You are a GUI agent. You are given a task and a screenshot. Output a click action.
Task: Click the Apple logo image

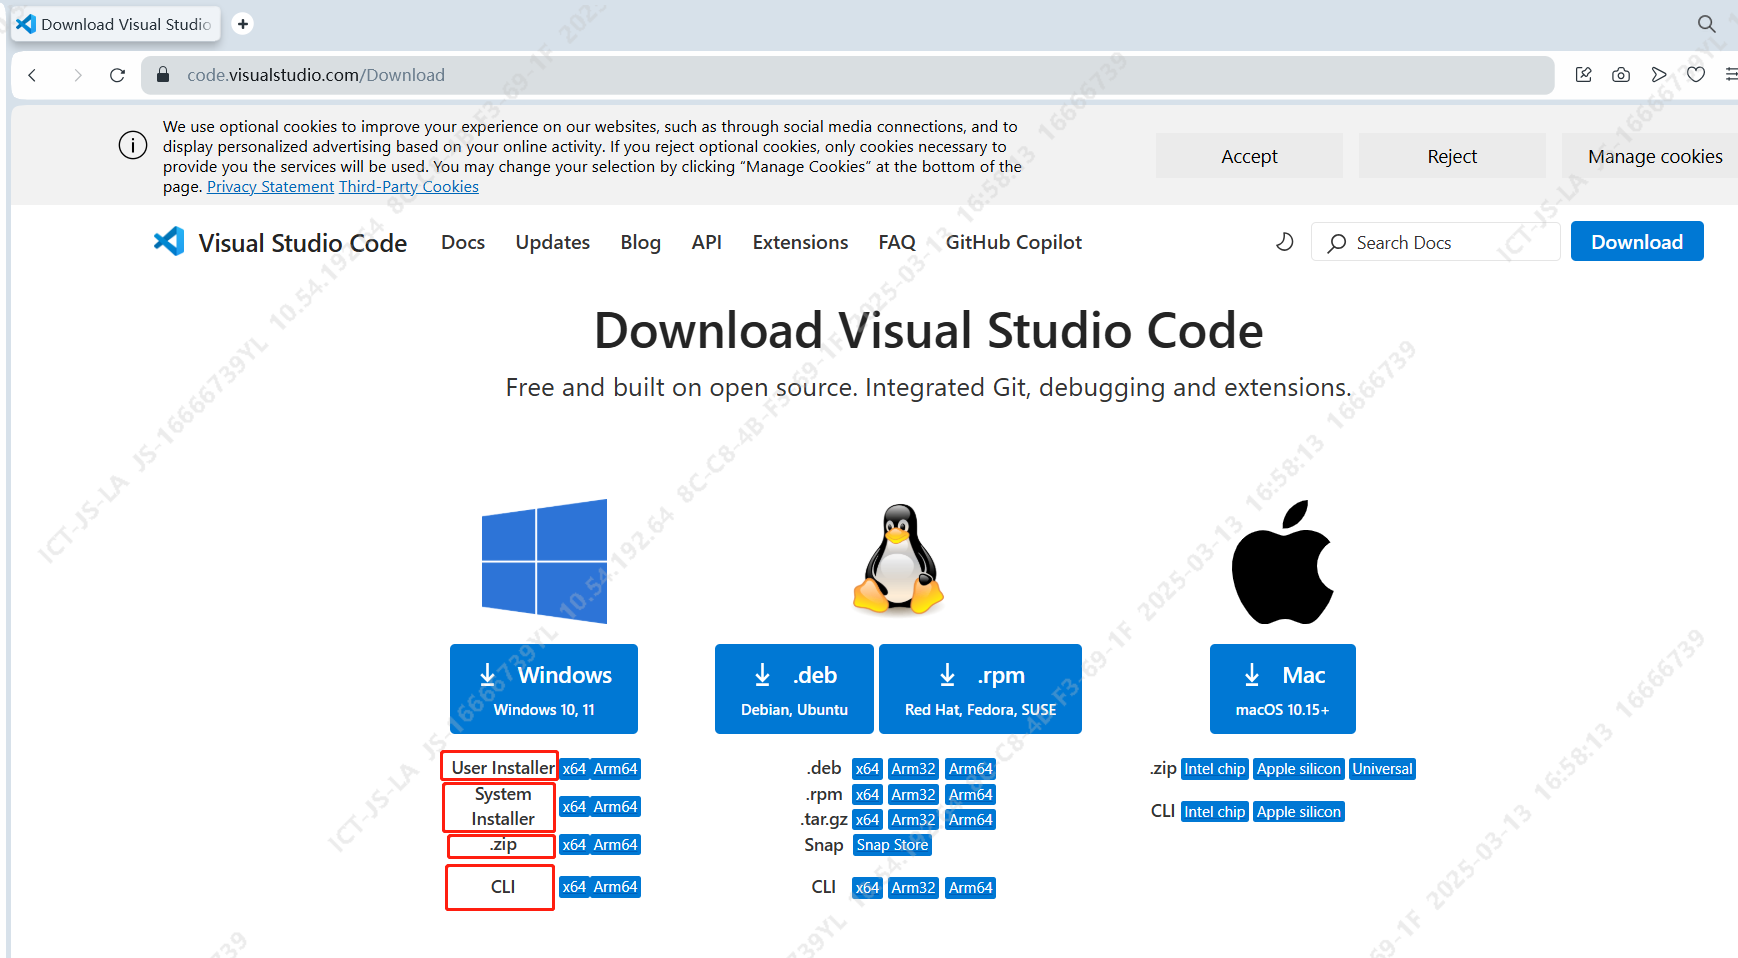point(1282,562)
